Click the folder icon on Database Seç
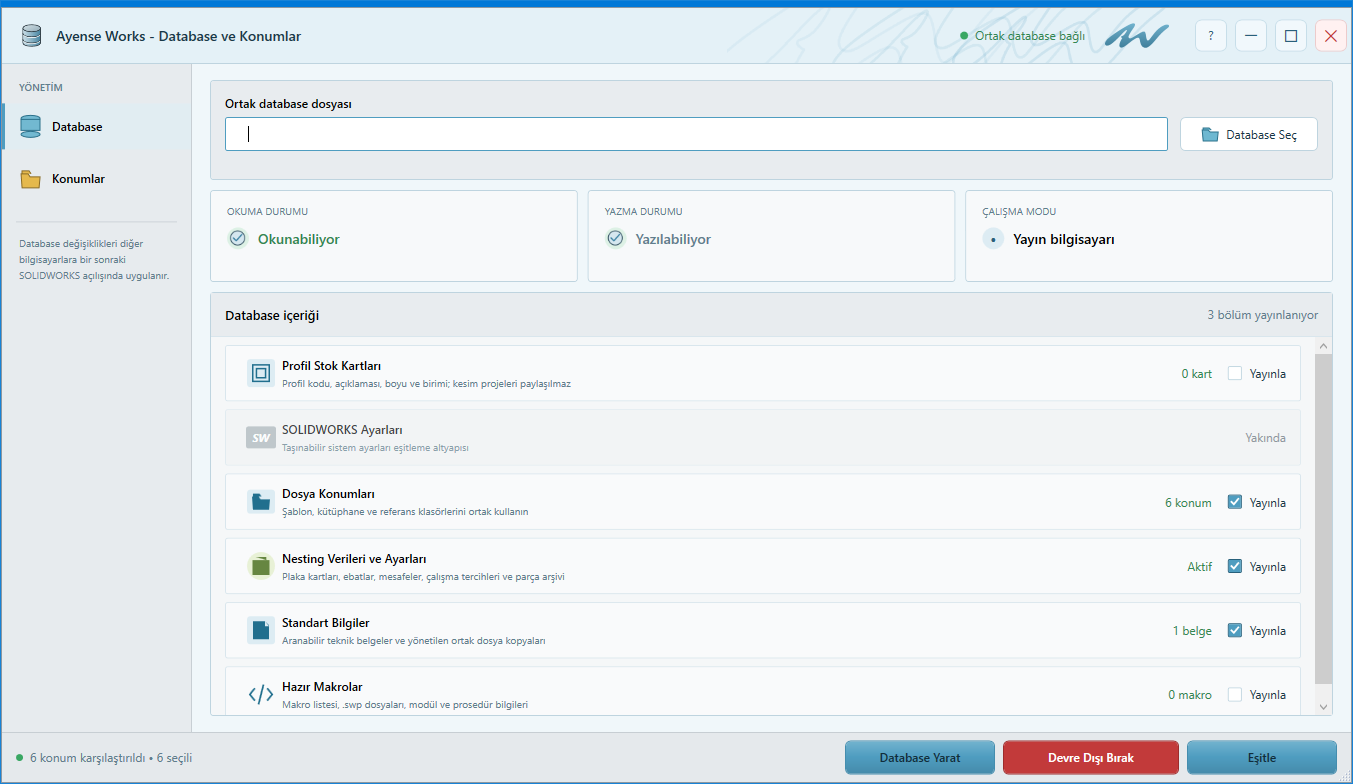The height and width of the screenshot is (784, 1353). point(1211,135)
